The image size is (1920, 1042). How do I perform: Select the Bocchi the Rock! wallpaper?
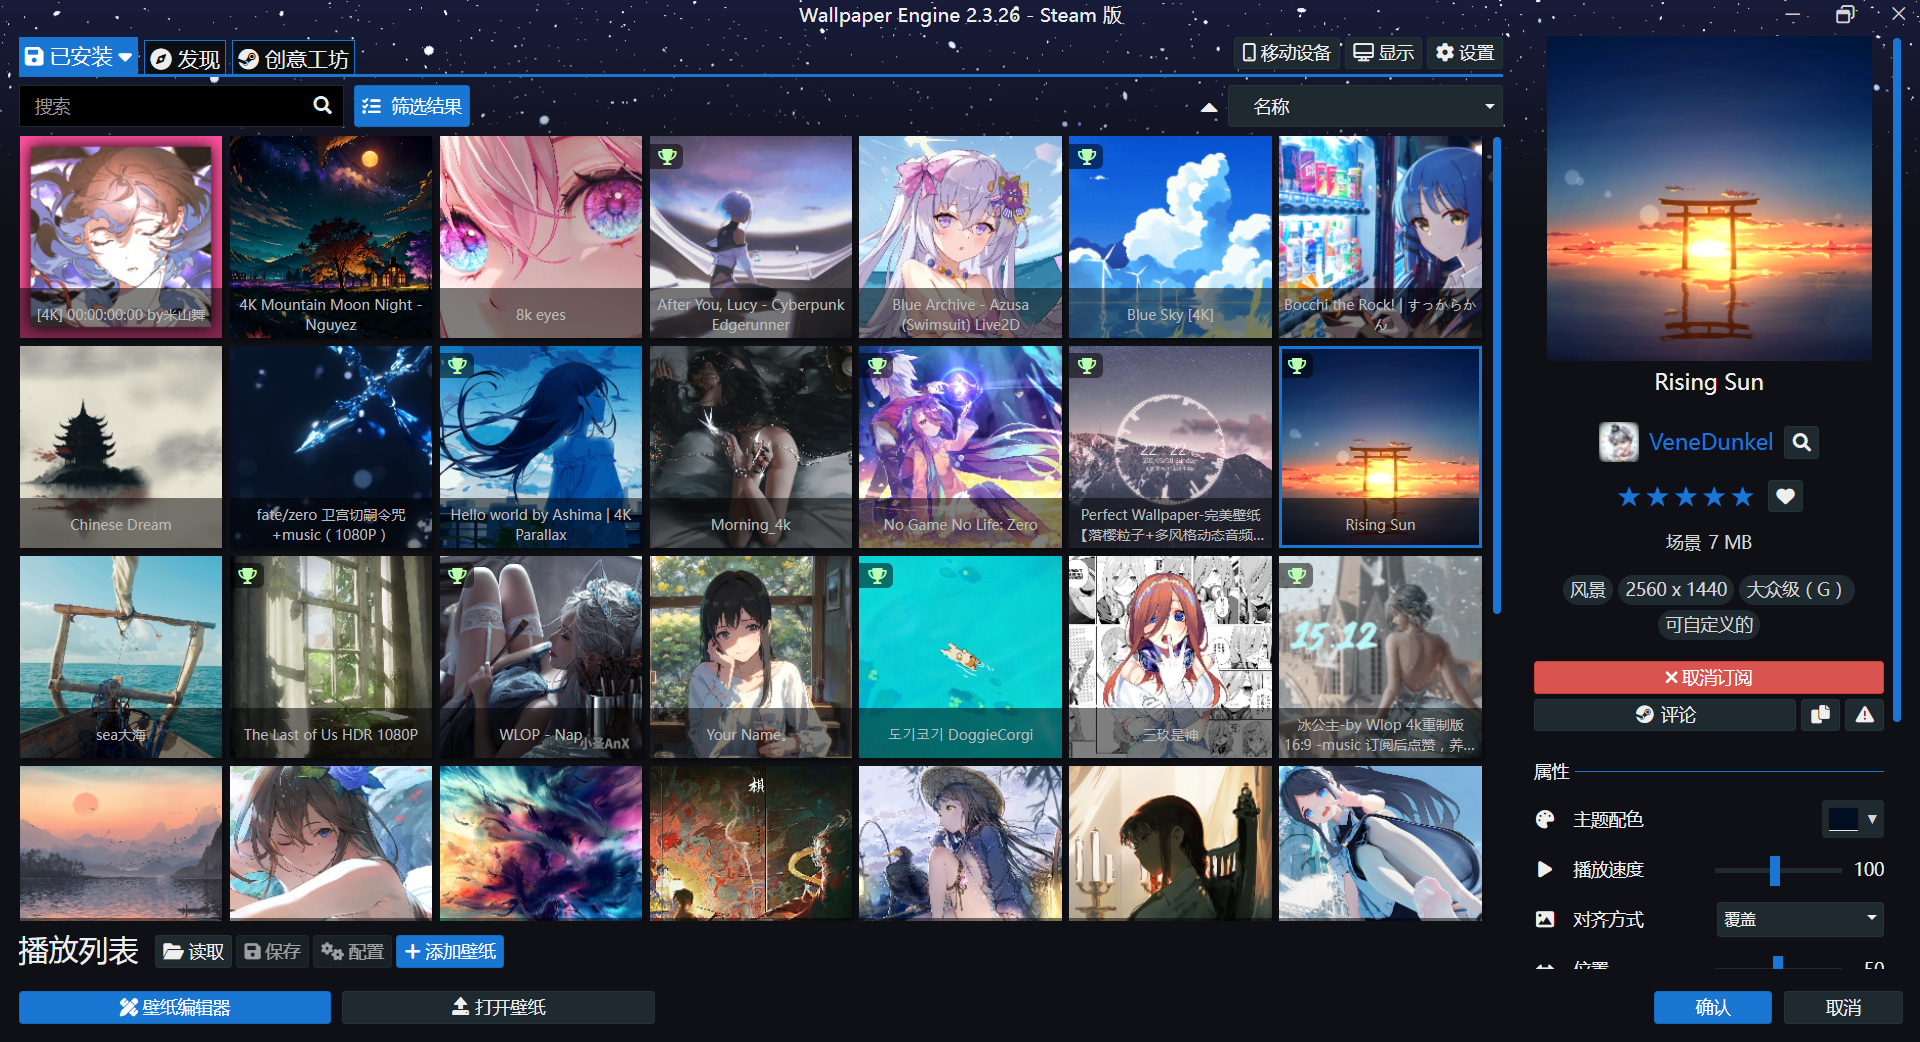[x=1380, y=237]
